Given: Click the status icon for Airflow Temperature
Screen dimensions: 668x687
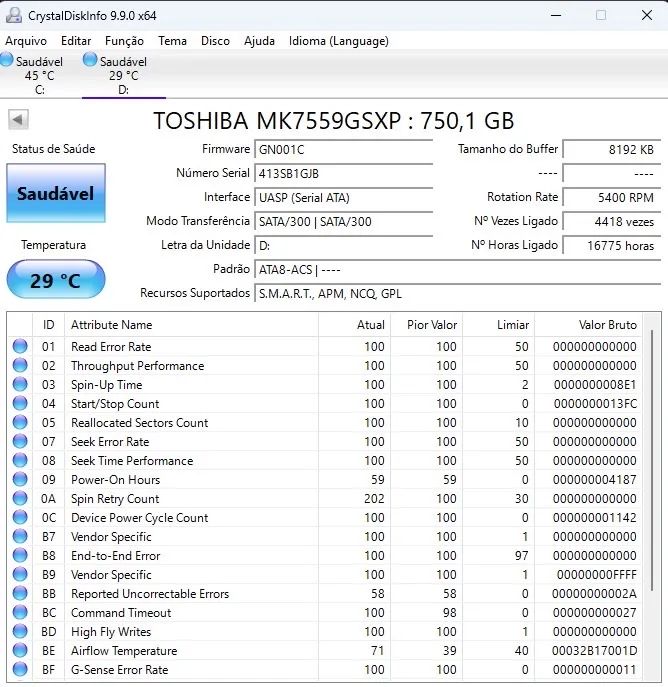Looking at the screenshot, I should [20, 650].
